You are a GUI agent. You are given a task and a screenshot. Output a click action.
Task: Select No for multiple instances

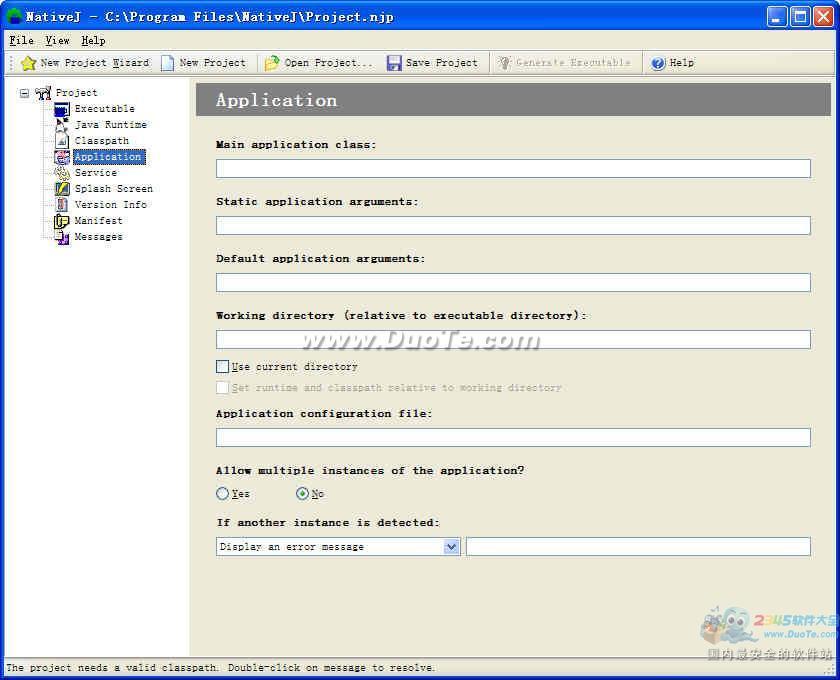click(302, 494)
